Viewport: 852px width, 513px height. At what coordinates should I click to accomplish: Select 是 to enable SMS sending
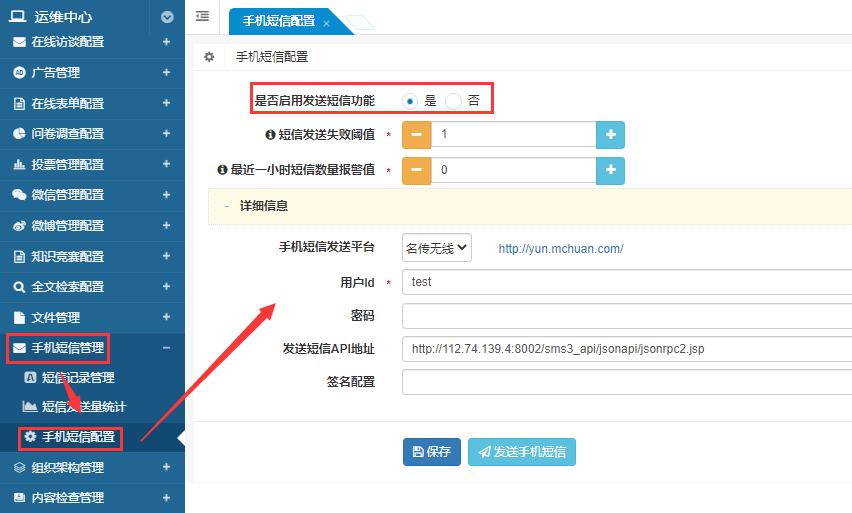[411, 101]
